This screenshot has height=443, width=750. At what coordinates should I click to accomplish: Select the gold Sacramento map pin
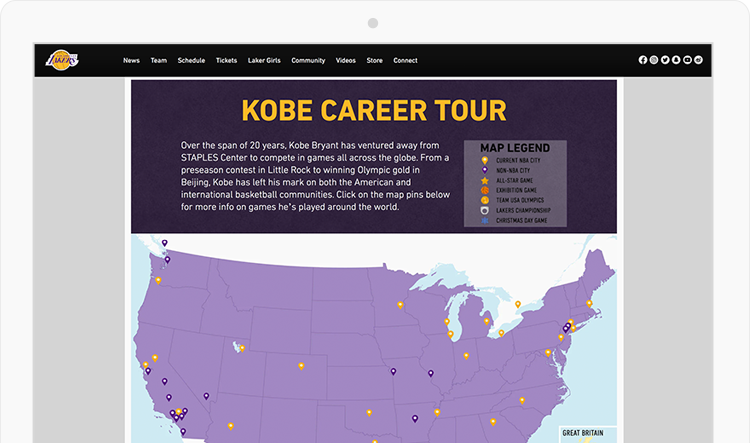[x=154, y=358]
